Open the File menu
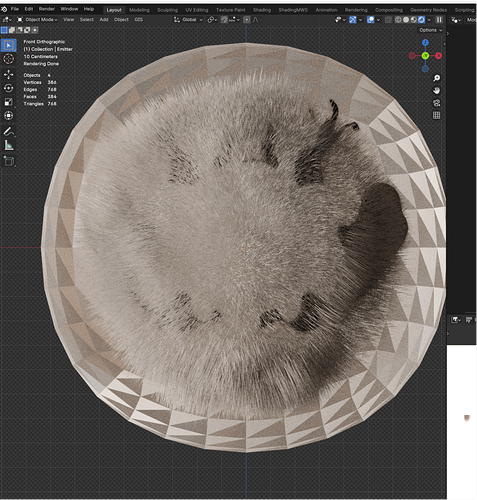The image size is (477, 500). coord(15,9)
